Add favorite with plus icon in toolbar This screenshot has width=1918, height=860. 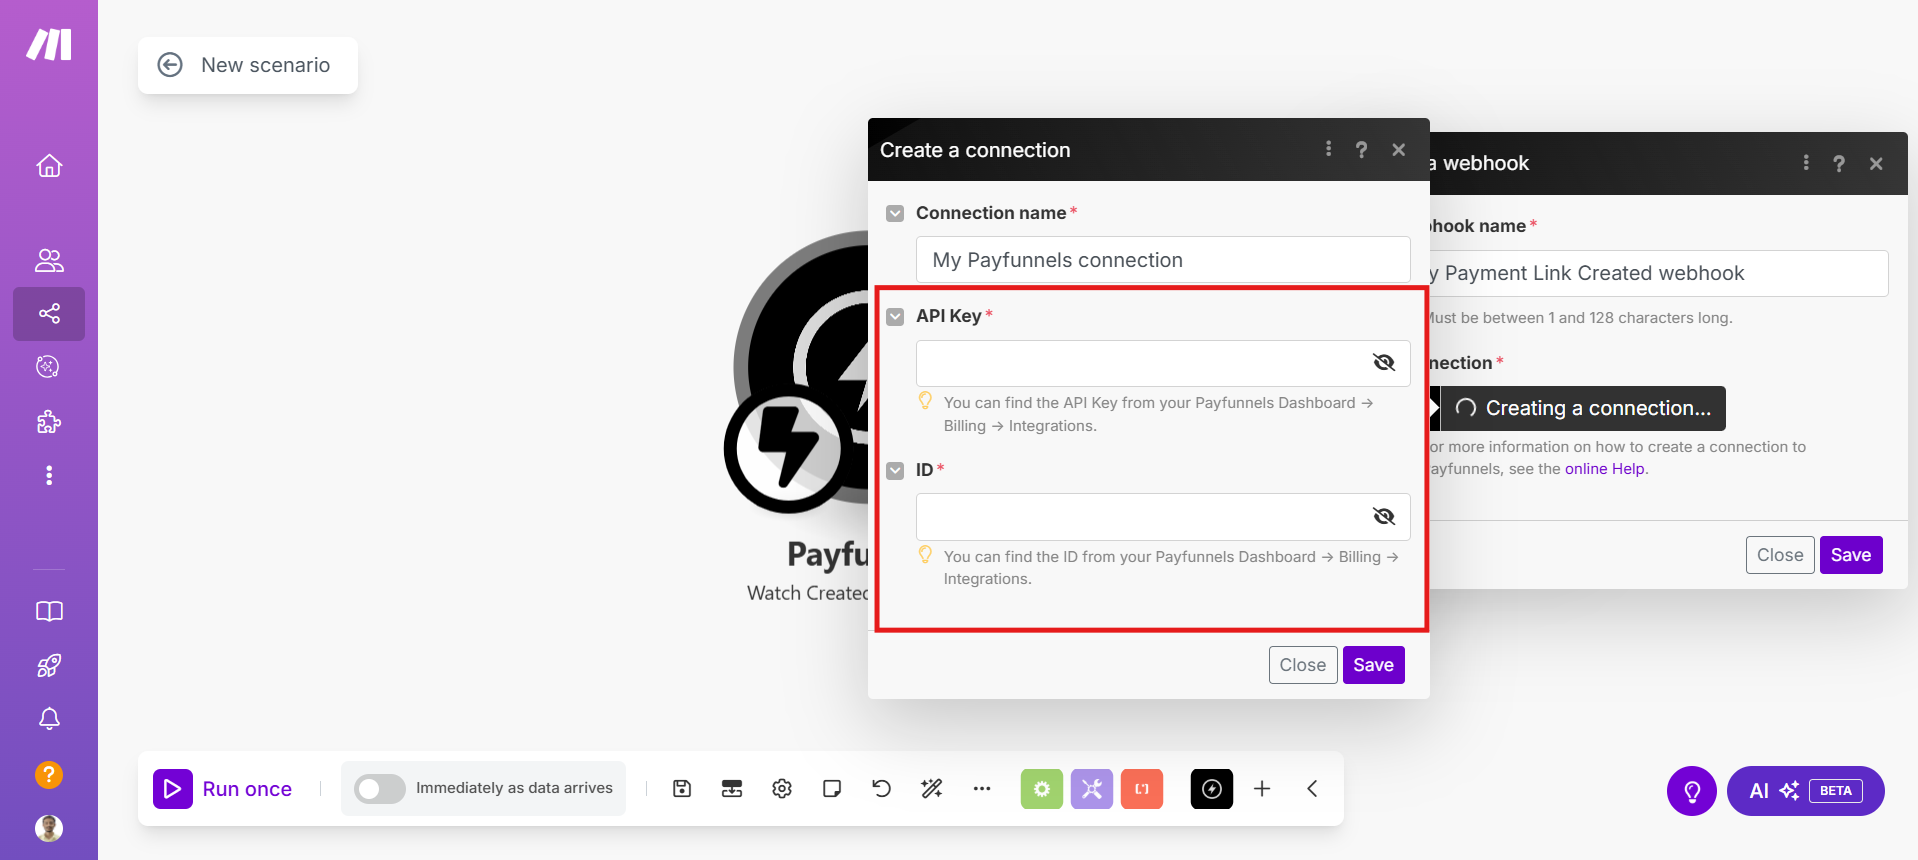click(x=1262, y=789)
